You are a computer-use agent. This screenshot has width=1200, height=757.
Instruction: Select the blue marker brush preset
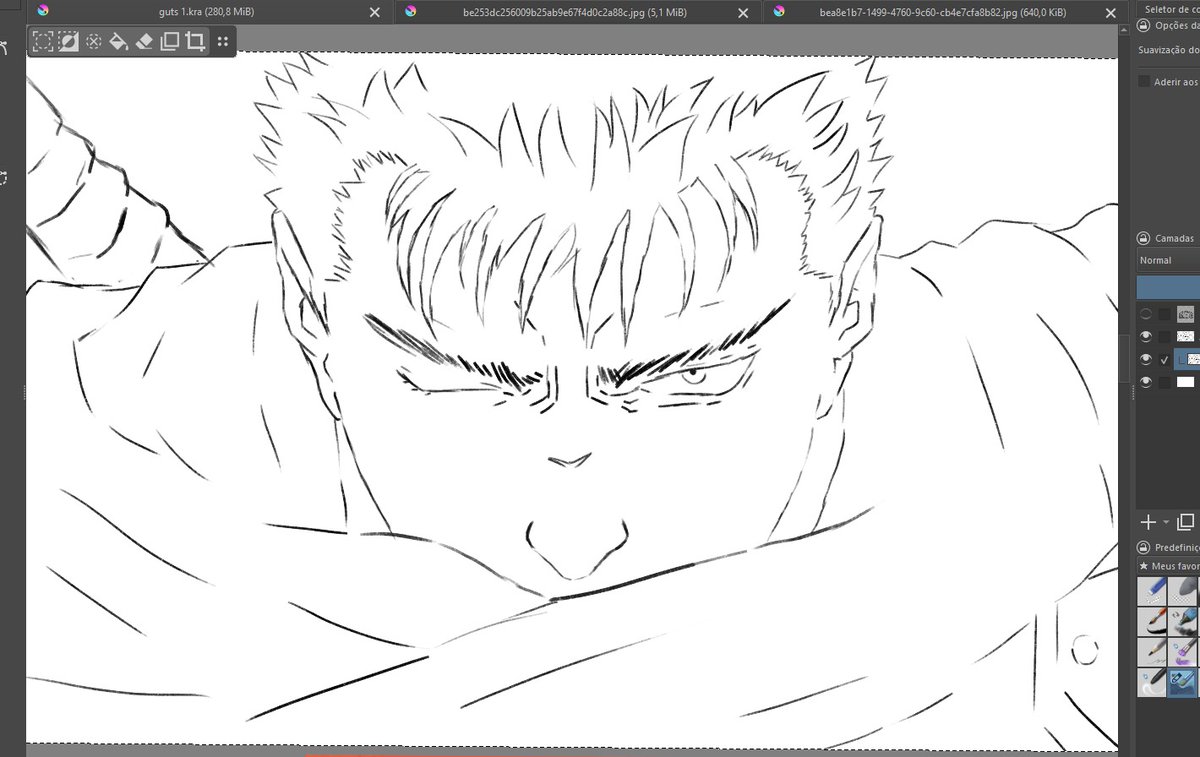coord(1184,621)
